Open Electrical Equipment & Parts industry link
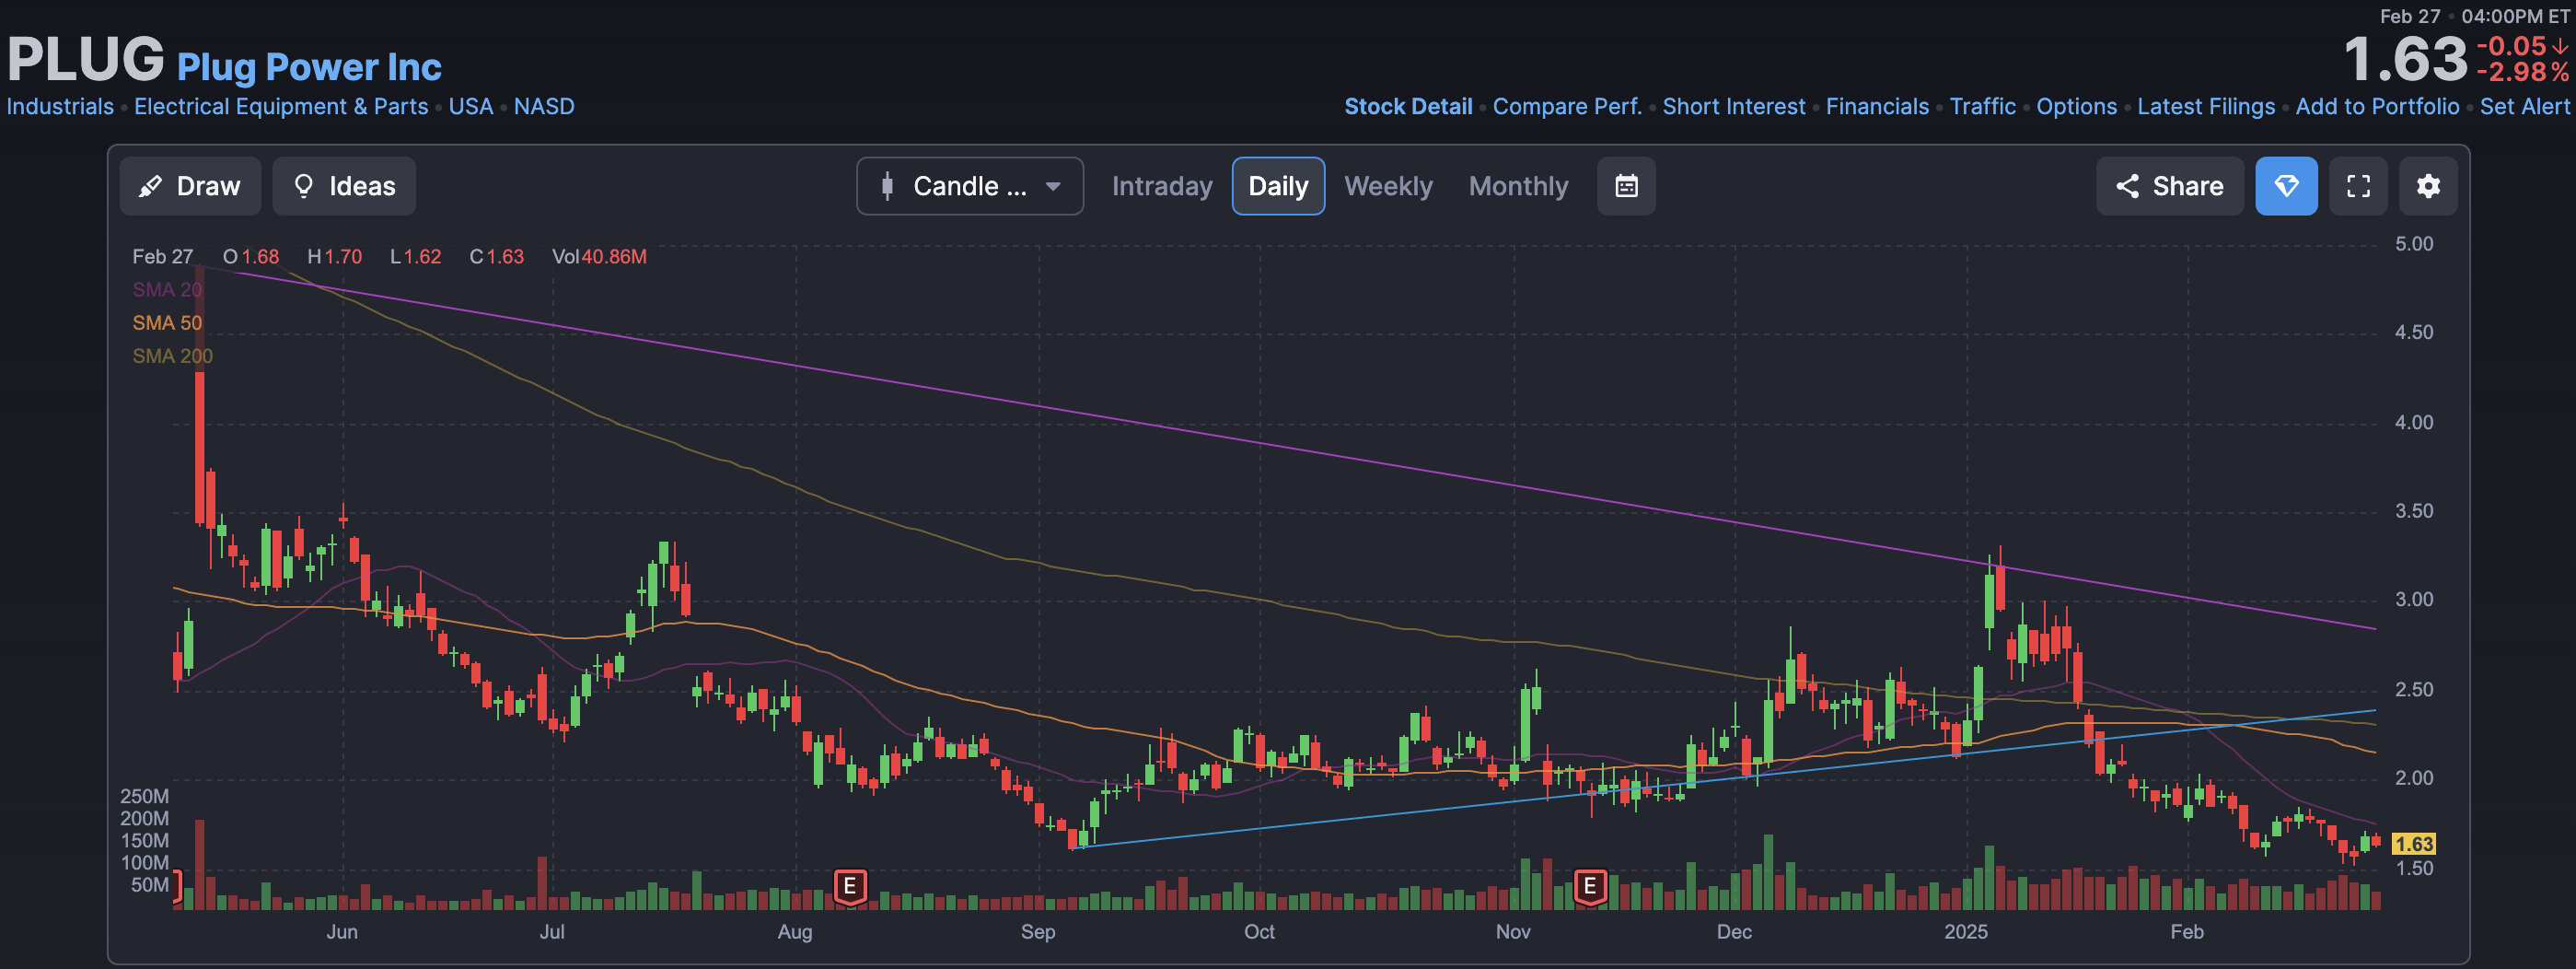 (x=281, y=106)
